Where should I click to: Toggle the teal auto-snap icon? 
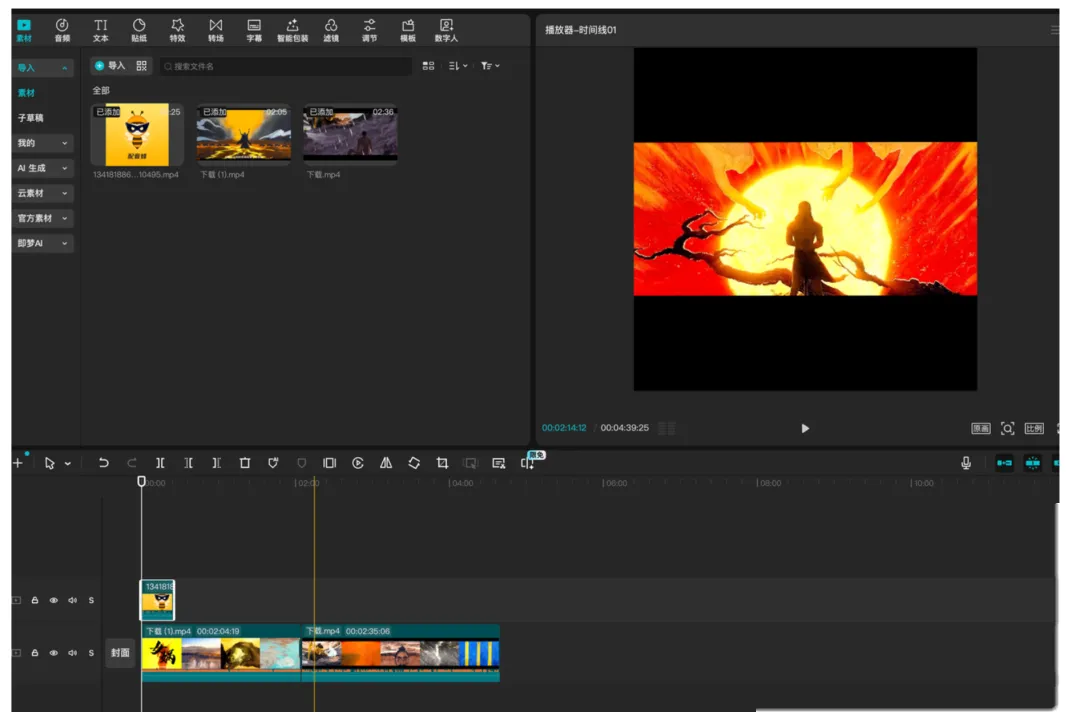pos(1032,463)
